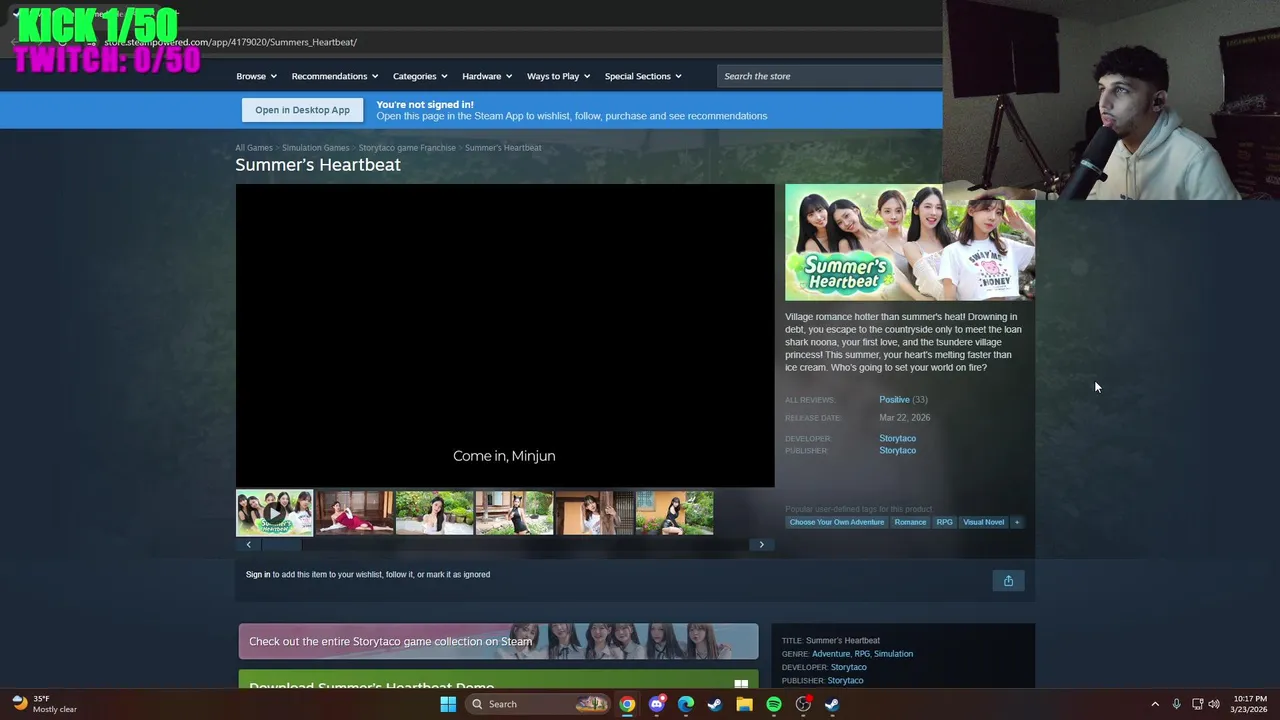Select the RPG tag
This screenshot has height=720, width=1280.
[x=944, y=522]
